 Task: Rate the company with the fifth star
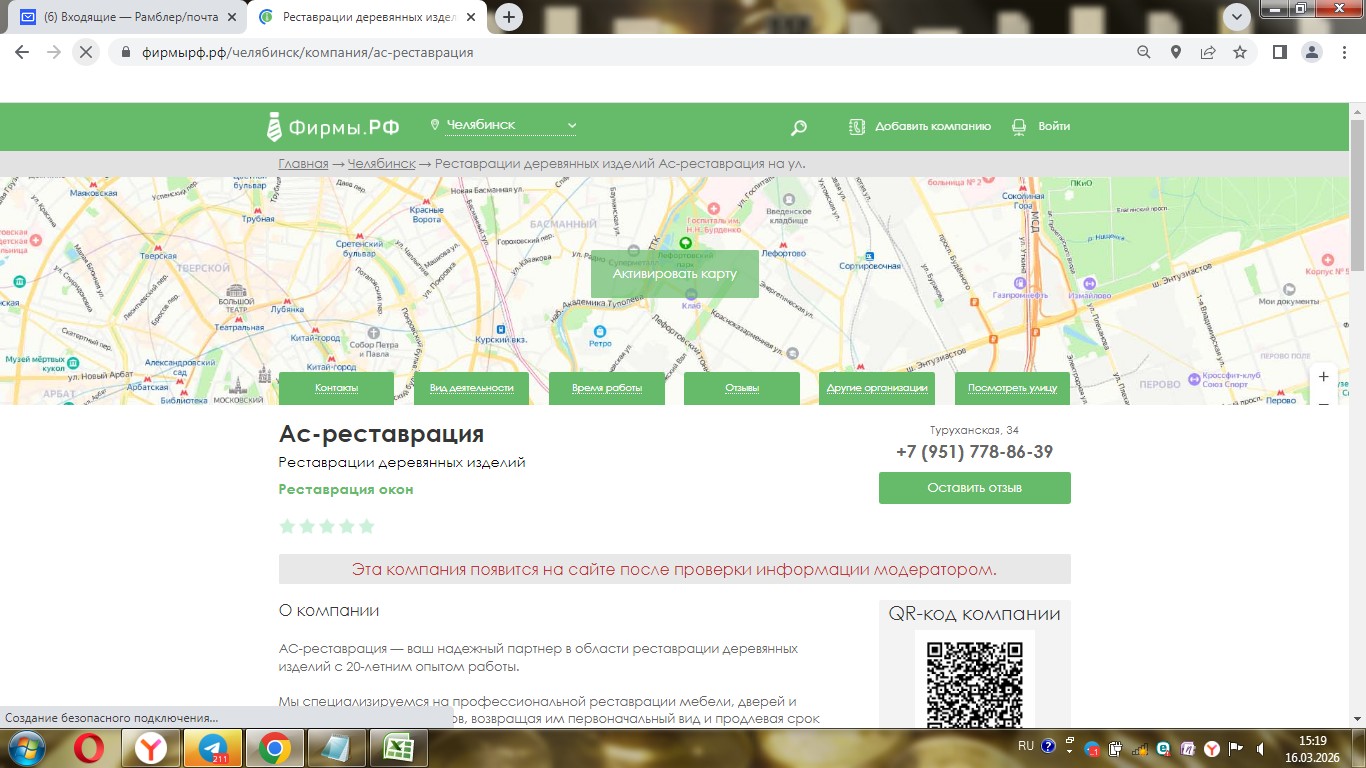pos(367,526)
